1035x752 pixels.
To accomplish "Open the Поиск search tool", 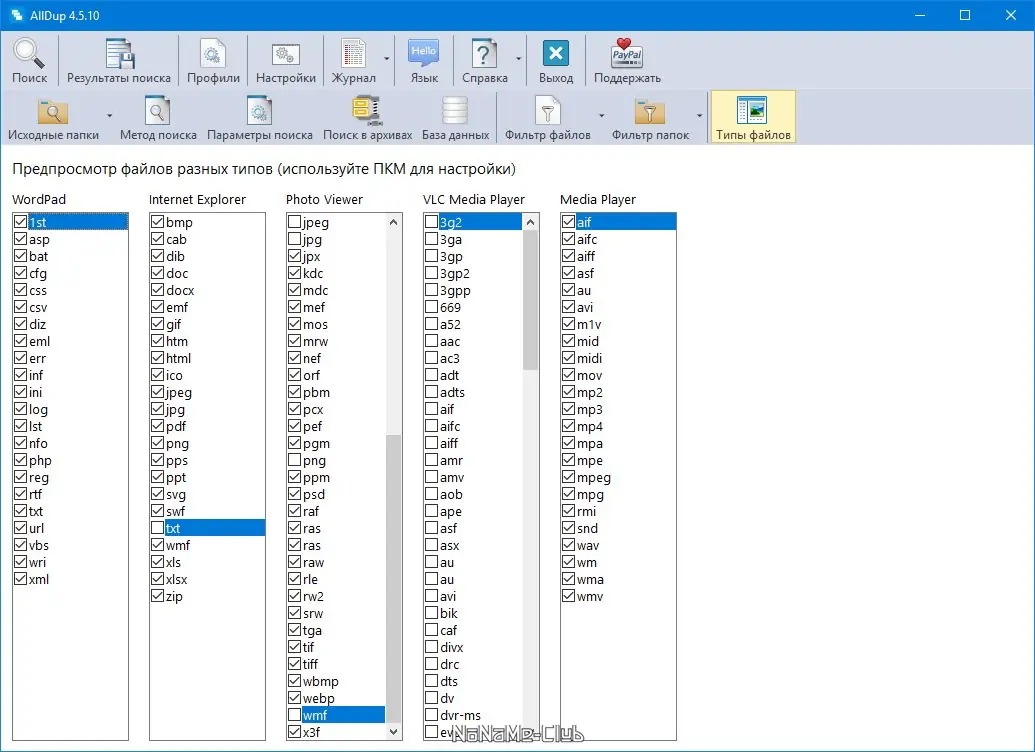I will click(x=30, y=61).
